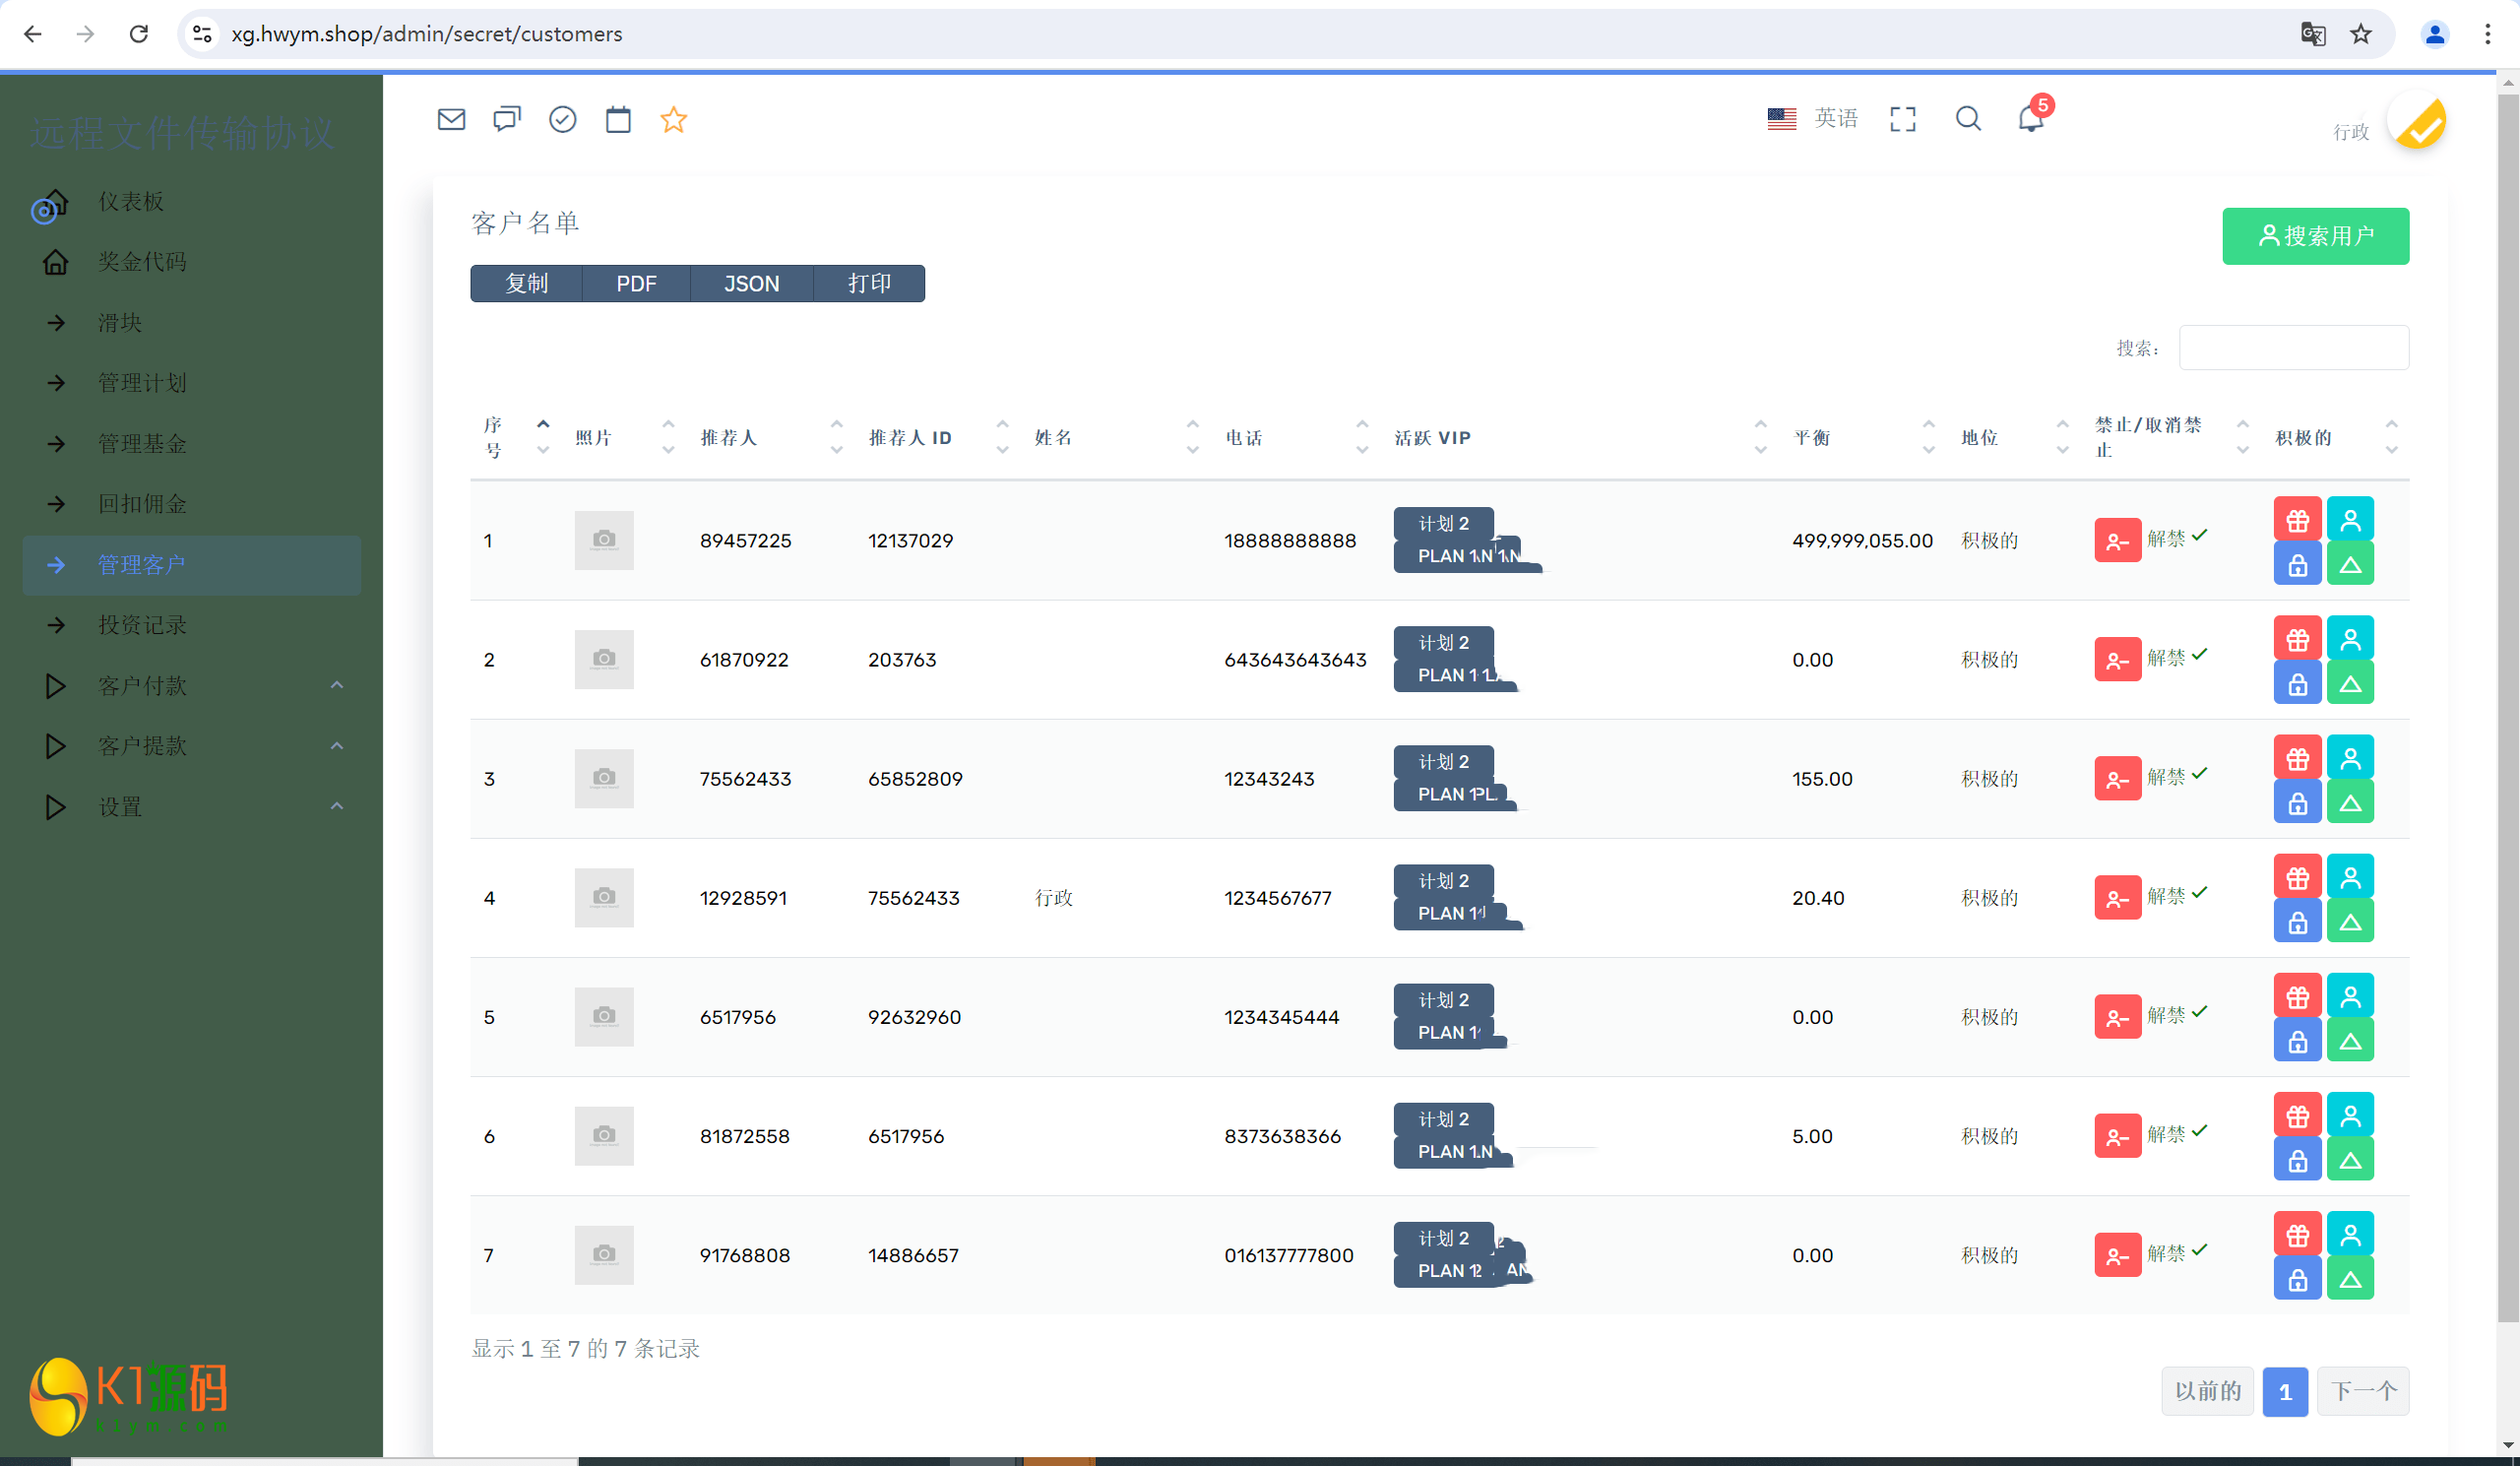Open 管理基金 in the sidebar

(192, 443)
